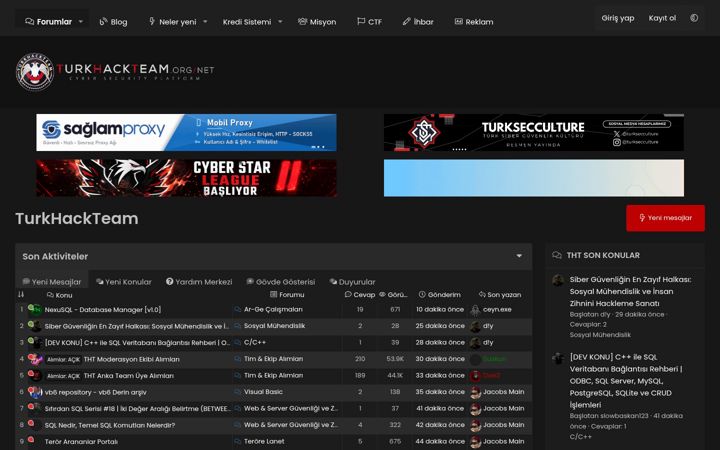Viewport: 720px width, 450px height.
Task: Click the THT SON KONULAR header icon
Action: point(557,255)
